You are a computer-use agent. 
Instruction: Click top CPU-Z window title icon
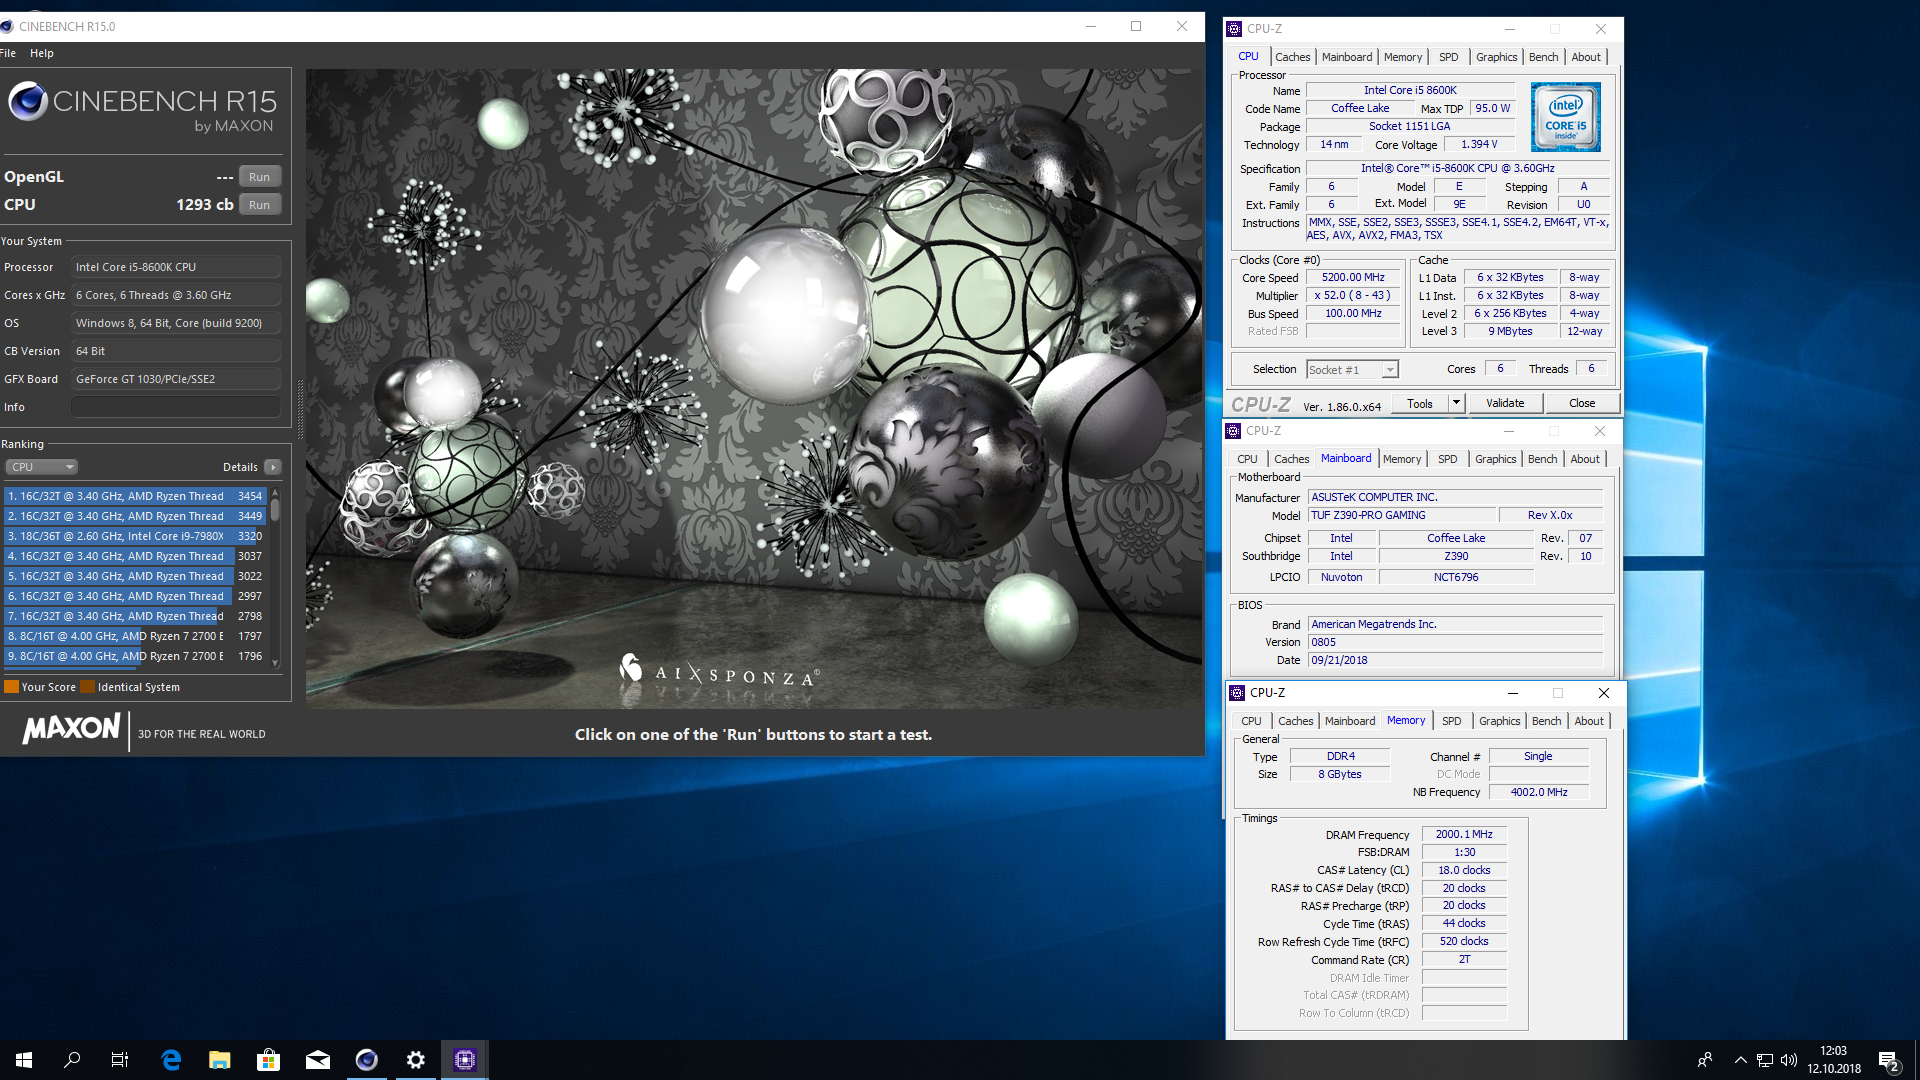[1234, 29]
